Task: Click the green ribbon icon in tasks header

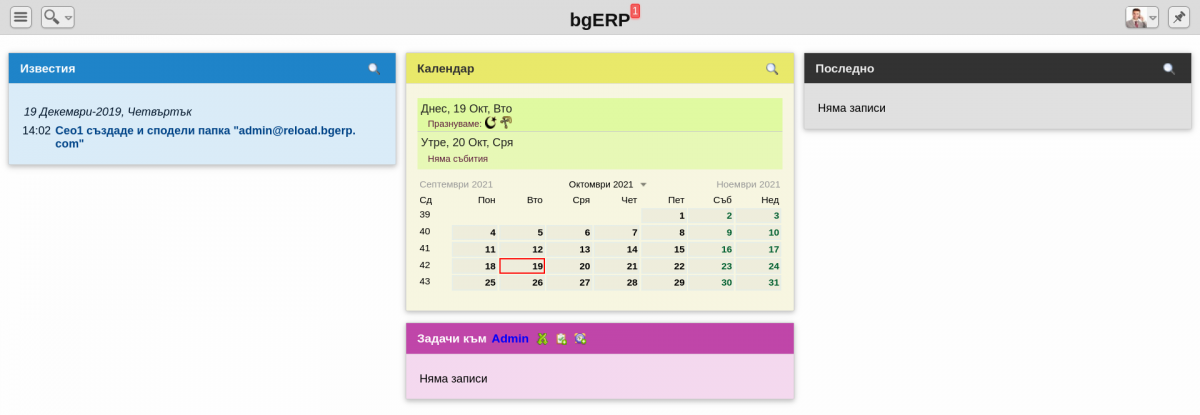Action: [x=541, y=339]
